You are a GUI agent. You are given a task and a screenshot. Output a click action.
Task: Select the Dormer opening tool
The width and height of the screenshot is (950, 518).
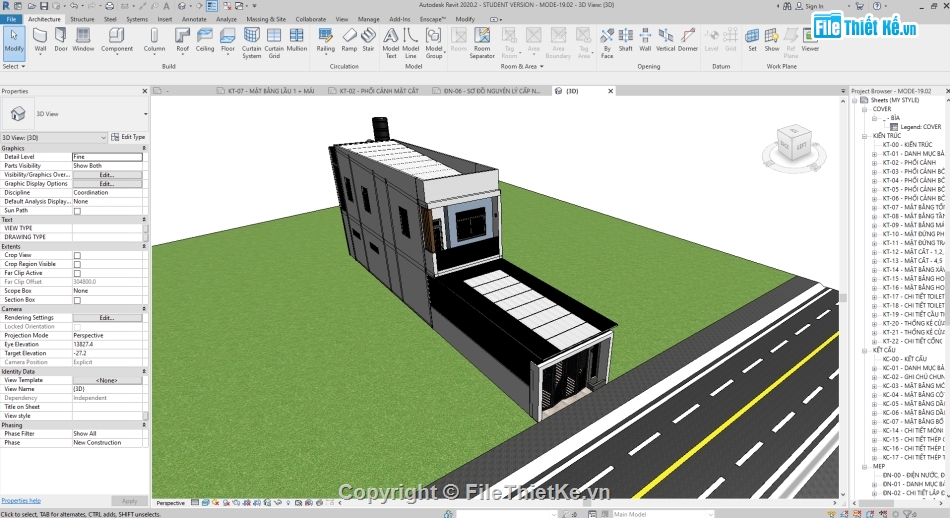coord(688,40)
